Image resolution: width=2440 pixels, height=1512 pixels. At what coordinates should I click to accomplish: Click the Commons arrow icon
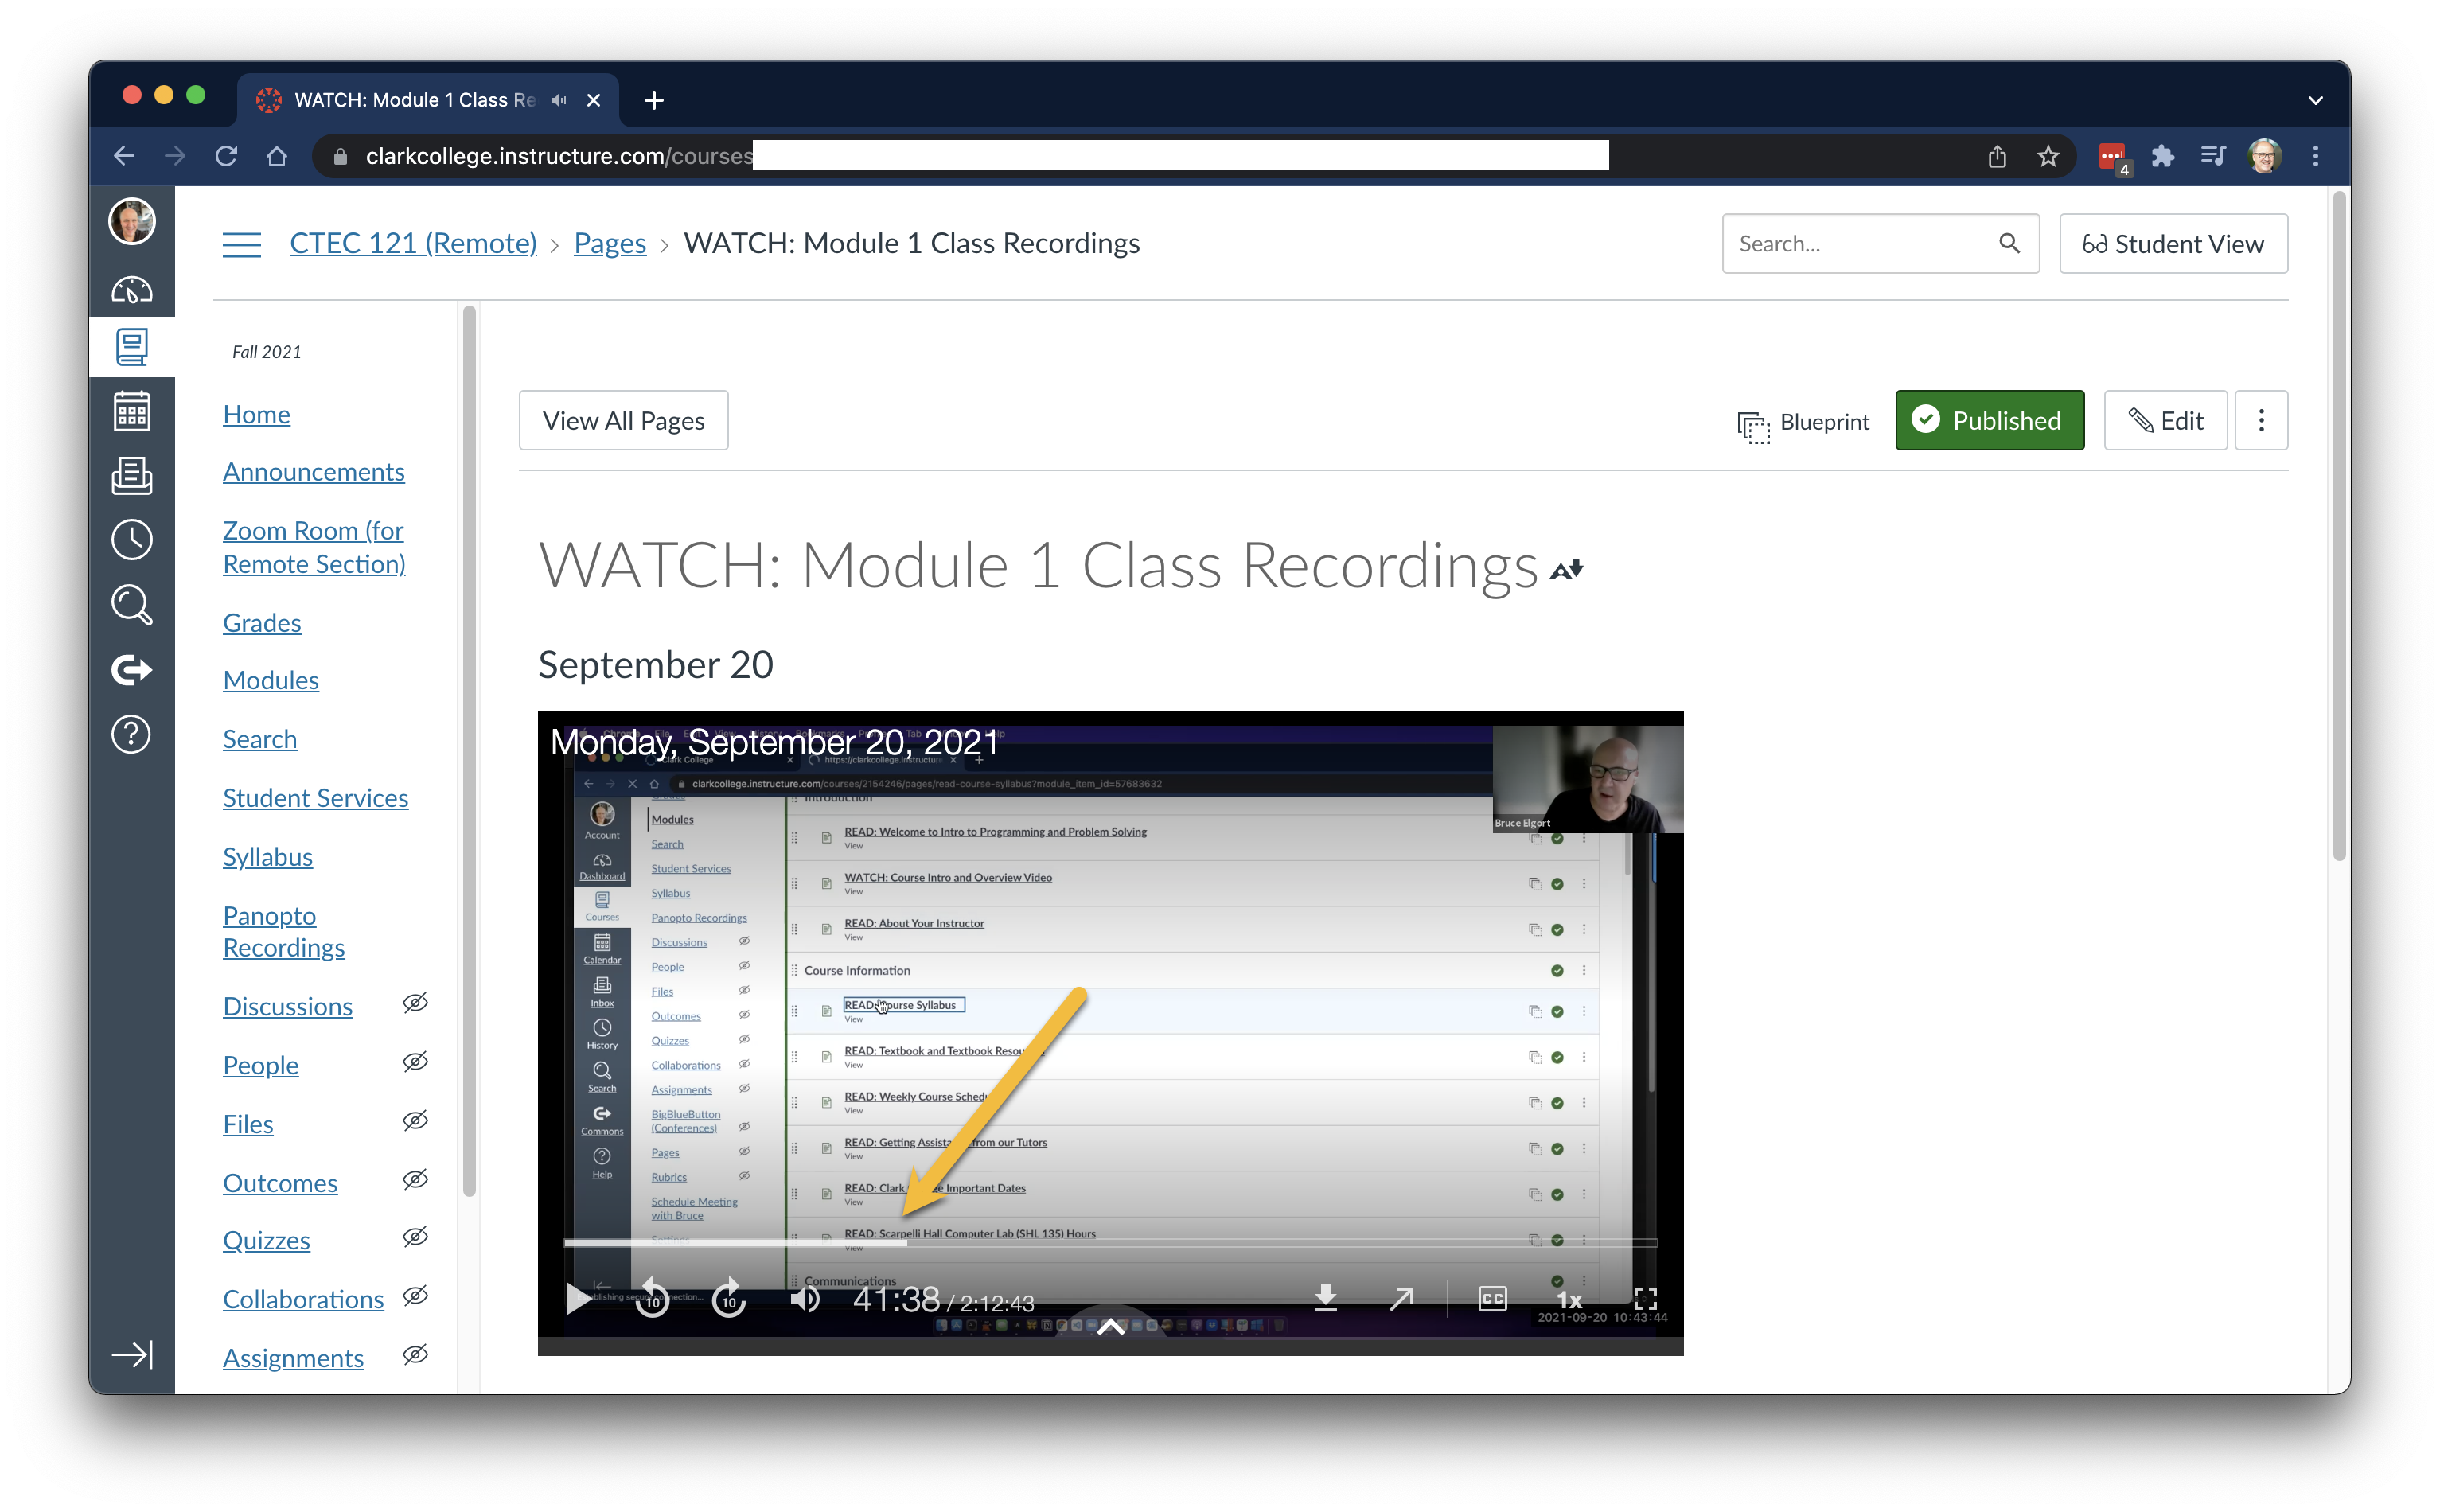tap(131, 669)
